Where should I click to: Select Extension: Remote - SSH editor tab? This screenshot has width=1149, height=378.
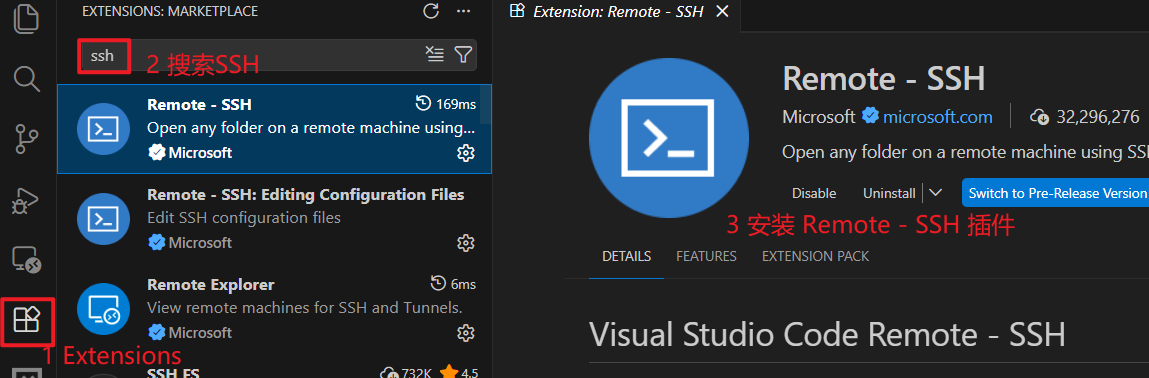click(x=617, y=12)
